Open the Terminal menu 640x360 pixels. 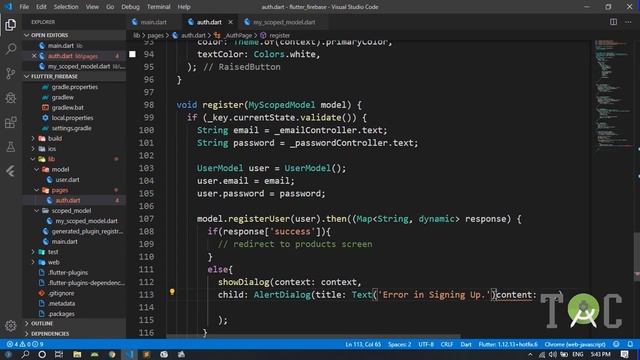pos(158,7)
